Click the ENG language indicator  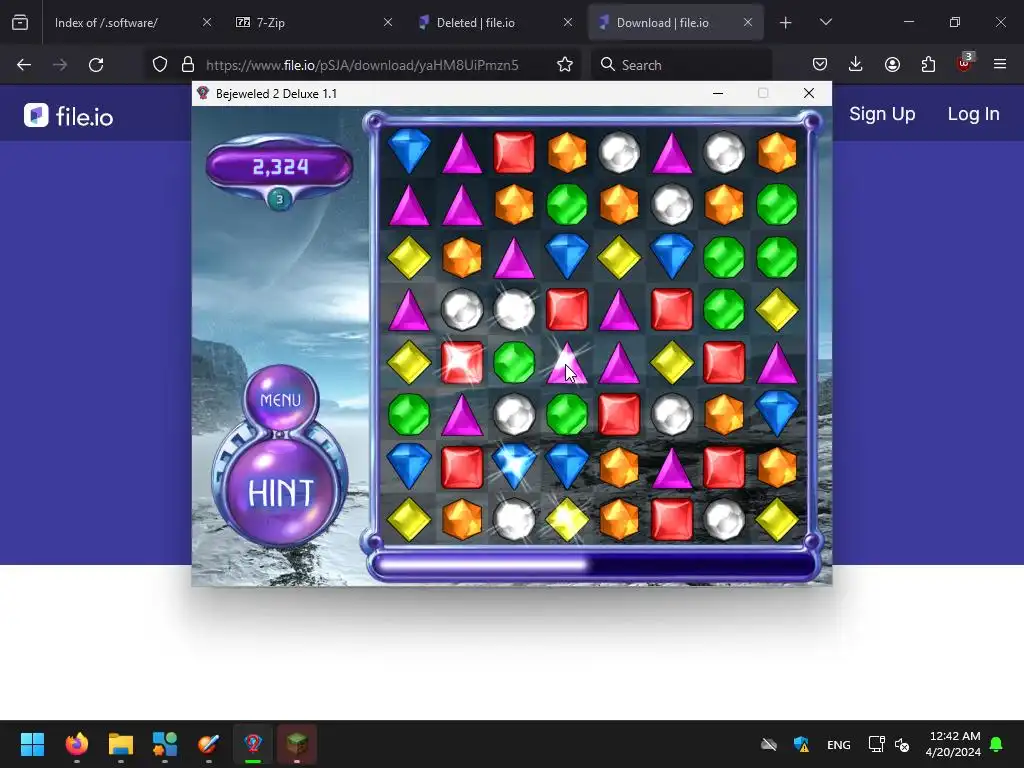pos(839,744)
